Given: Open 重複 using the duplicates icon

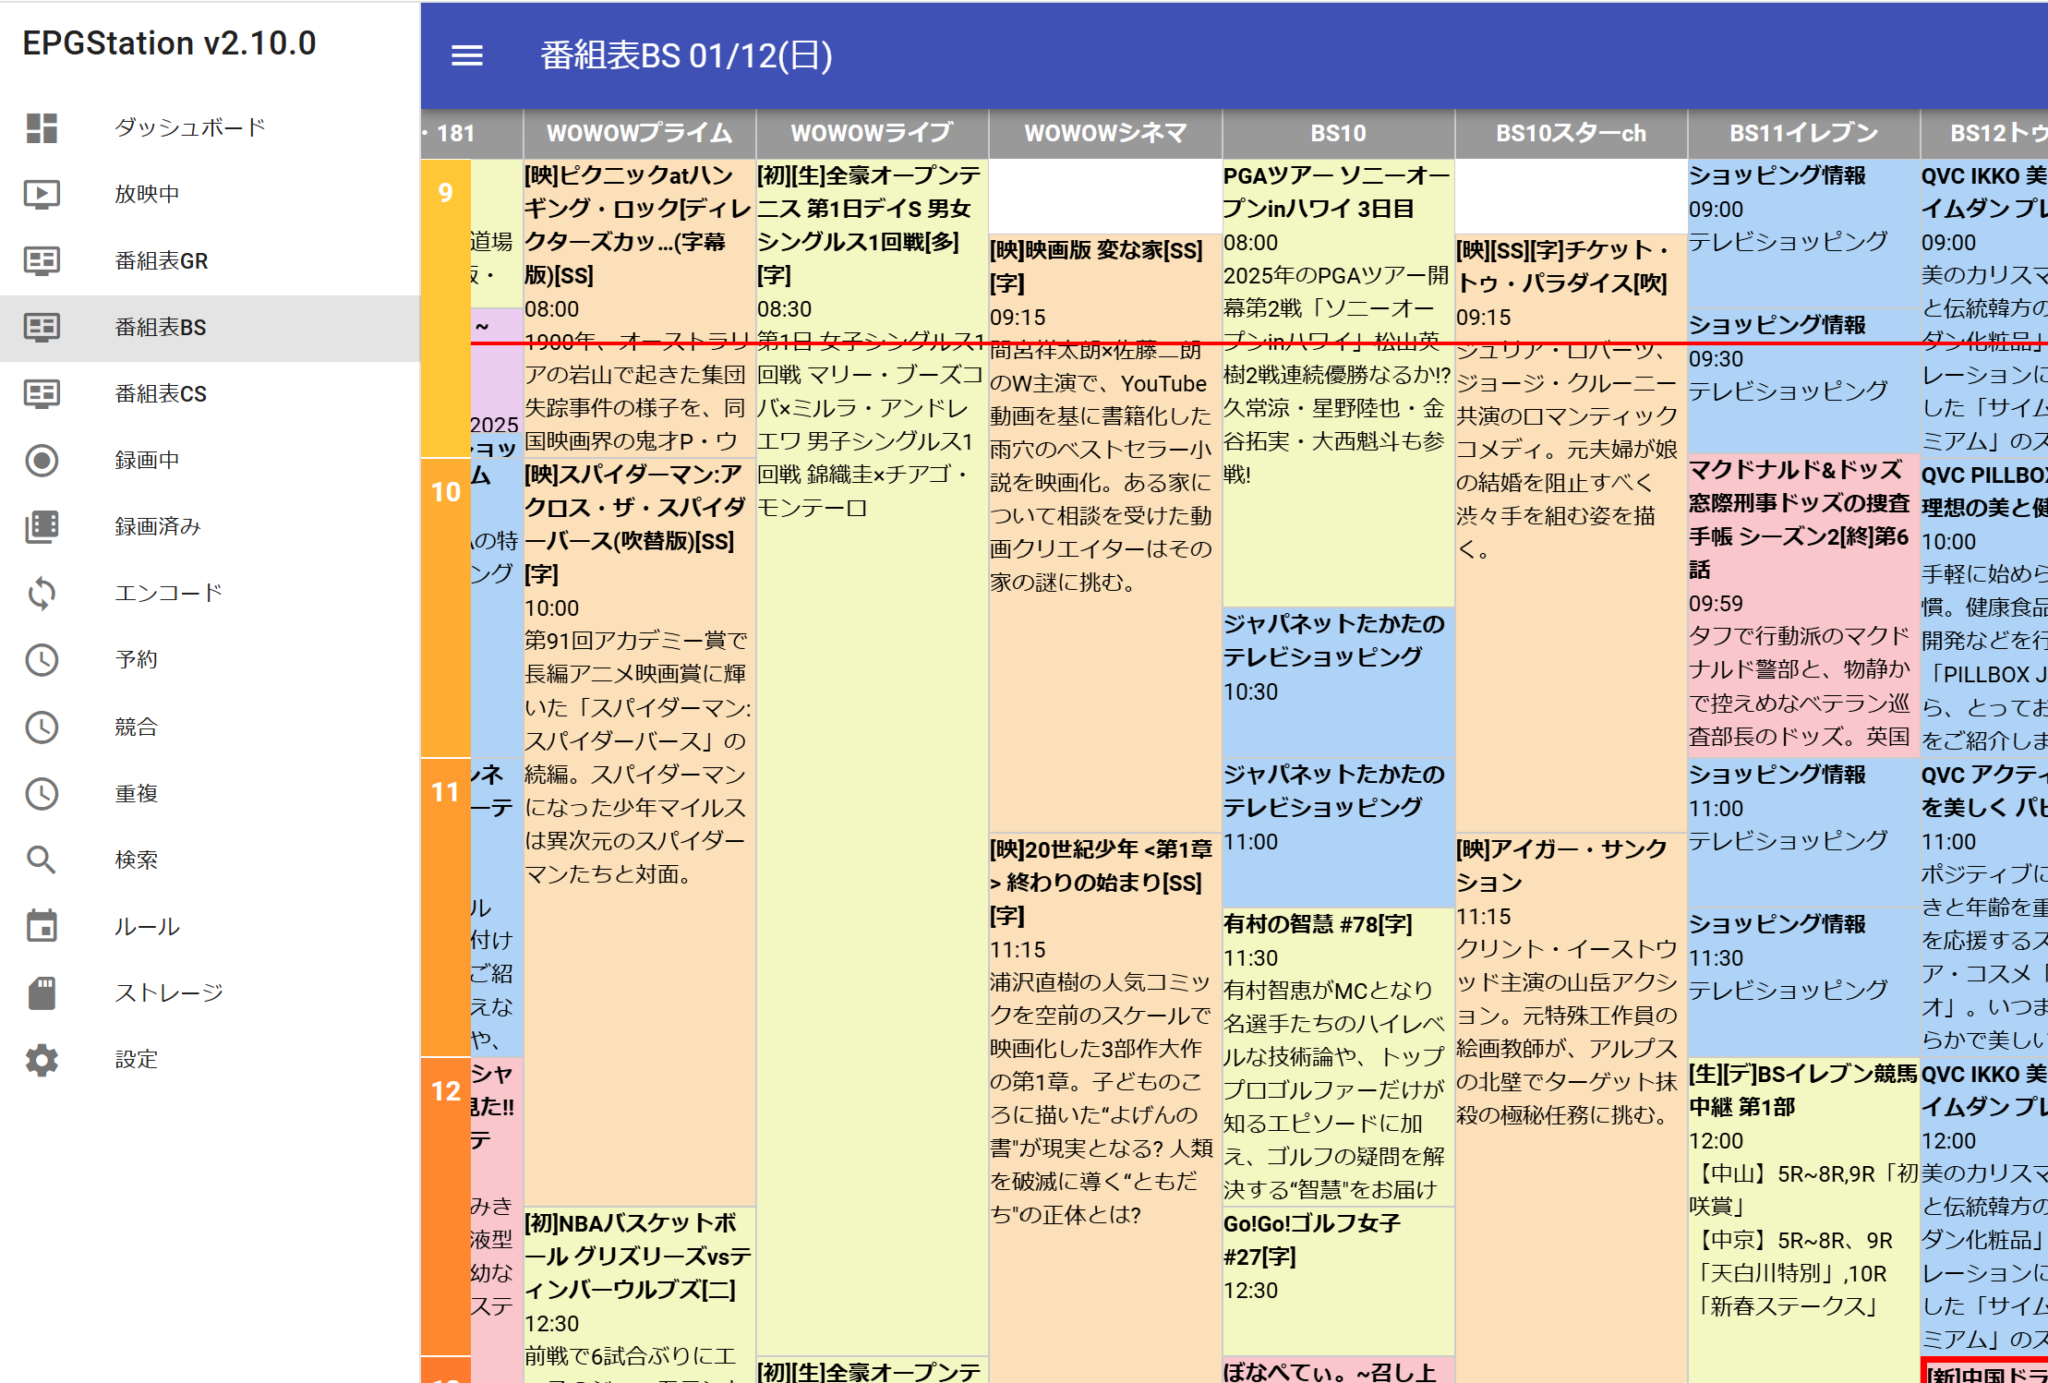Looking at the screenshot, I should click(x=41, y=793).
